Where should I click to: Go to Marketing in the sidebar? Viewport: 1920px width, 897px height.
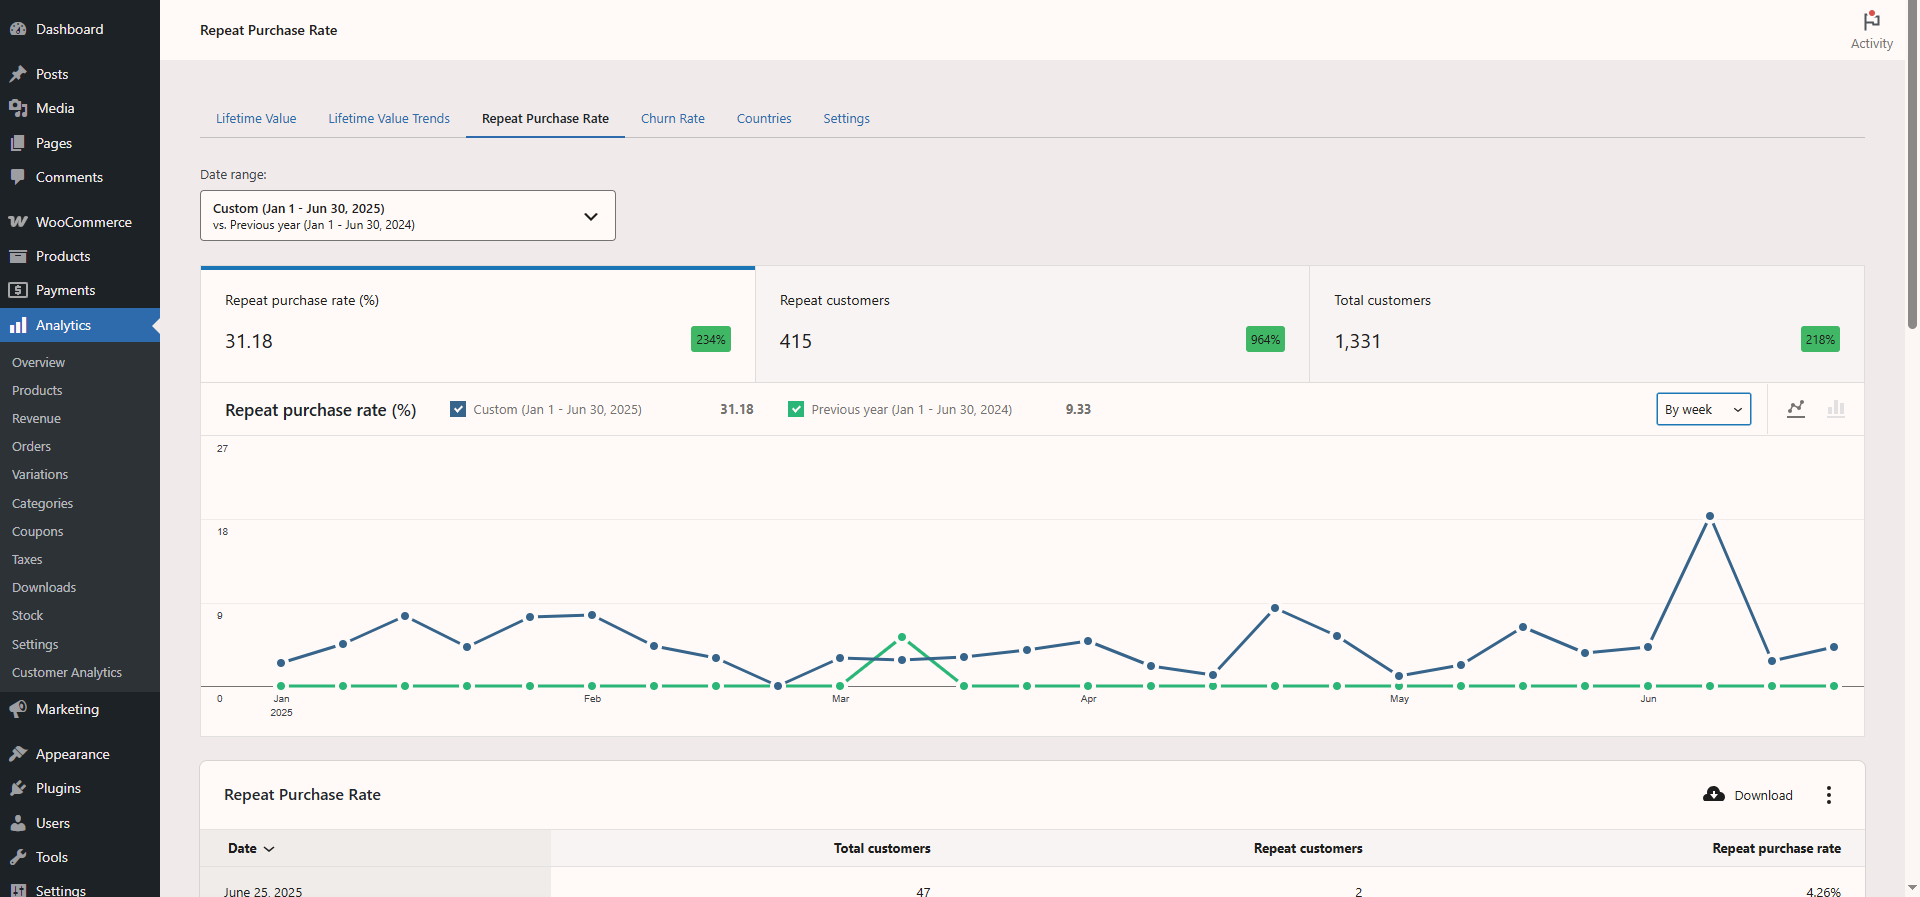click(x=67, y=709)
